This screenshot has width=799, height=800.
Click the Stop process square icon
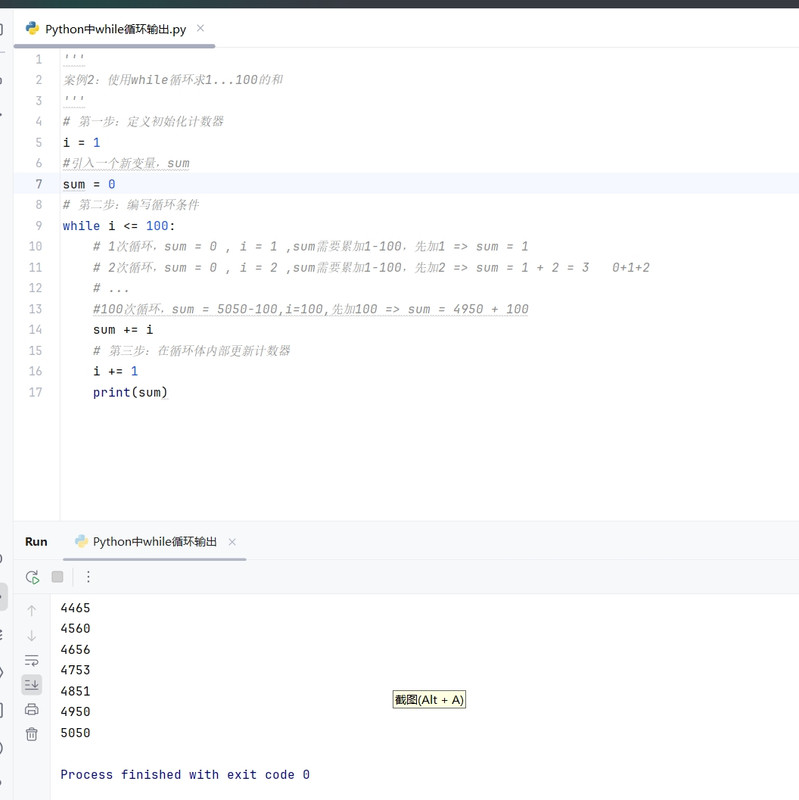point(58,577)
